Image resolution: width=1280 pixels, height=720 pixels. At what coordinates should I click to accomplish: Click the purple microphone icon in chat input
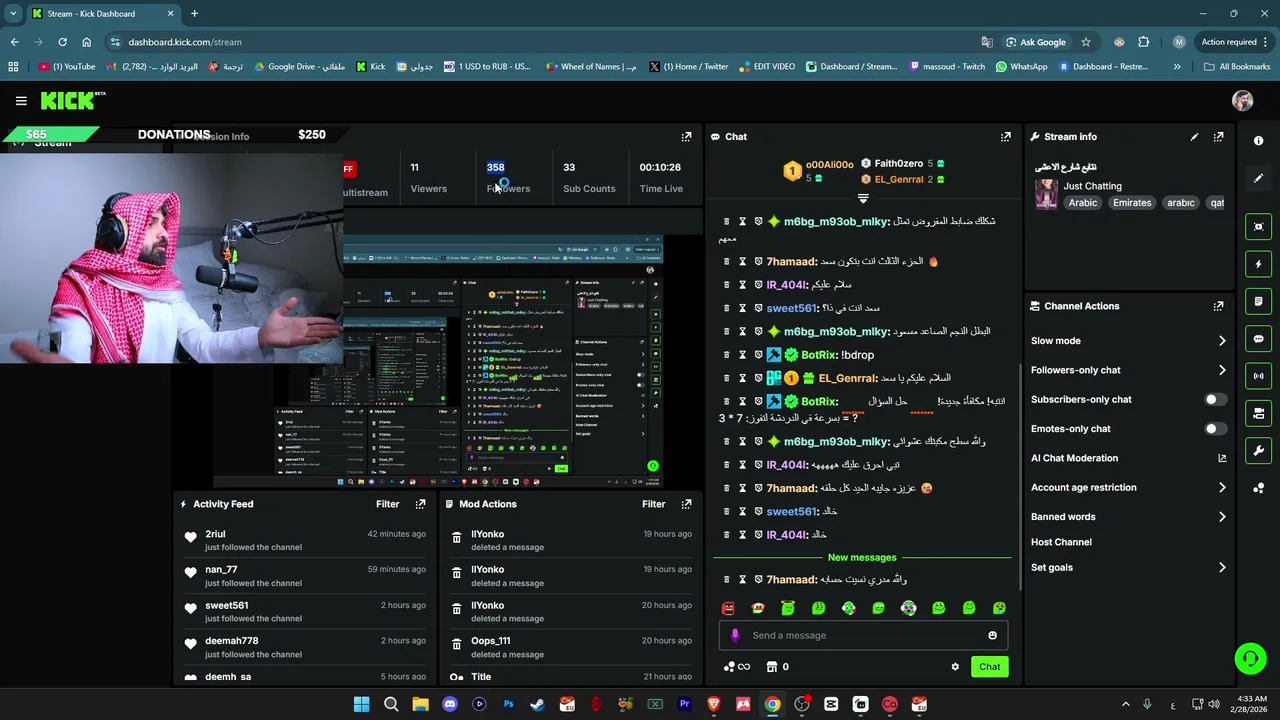coord(735,635)
